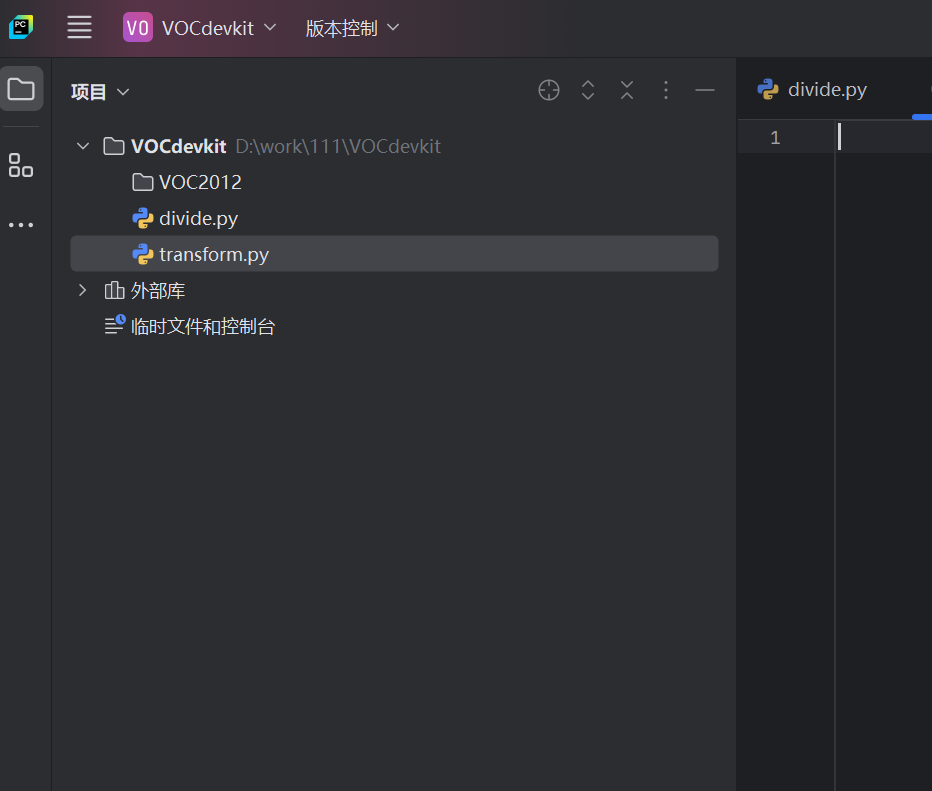Open project panel options via kebab menu icon

click(x=665, y=90)
